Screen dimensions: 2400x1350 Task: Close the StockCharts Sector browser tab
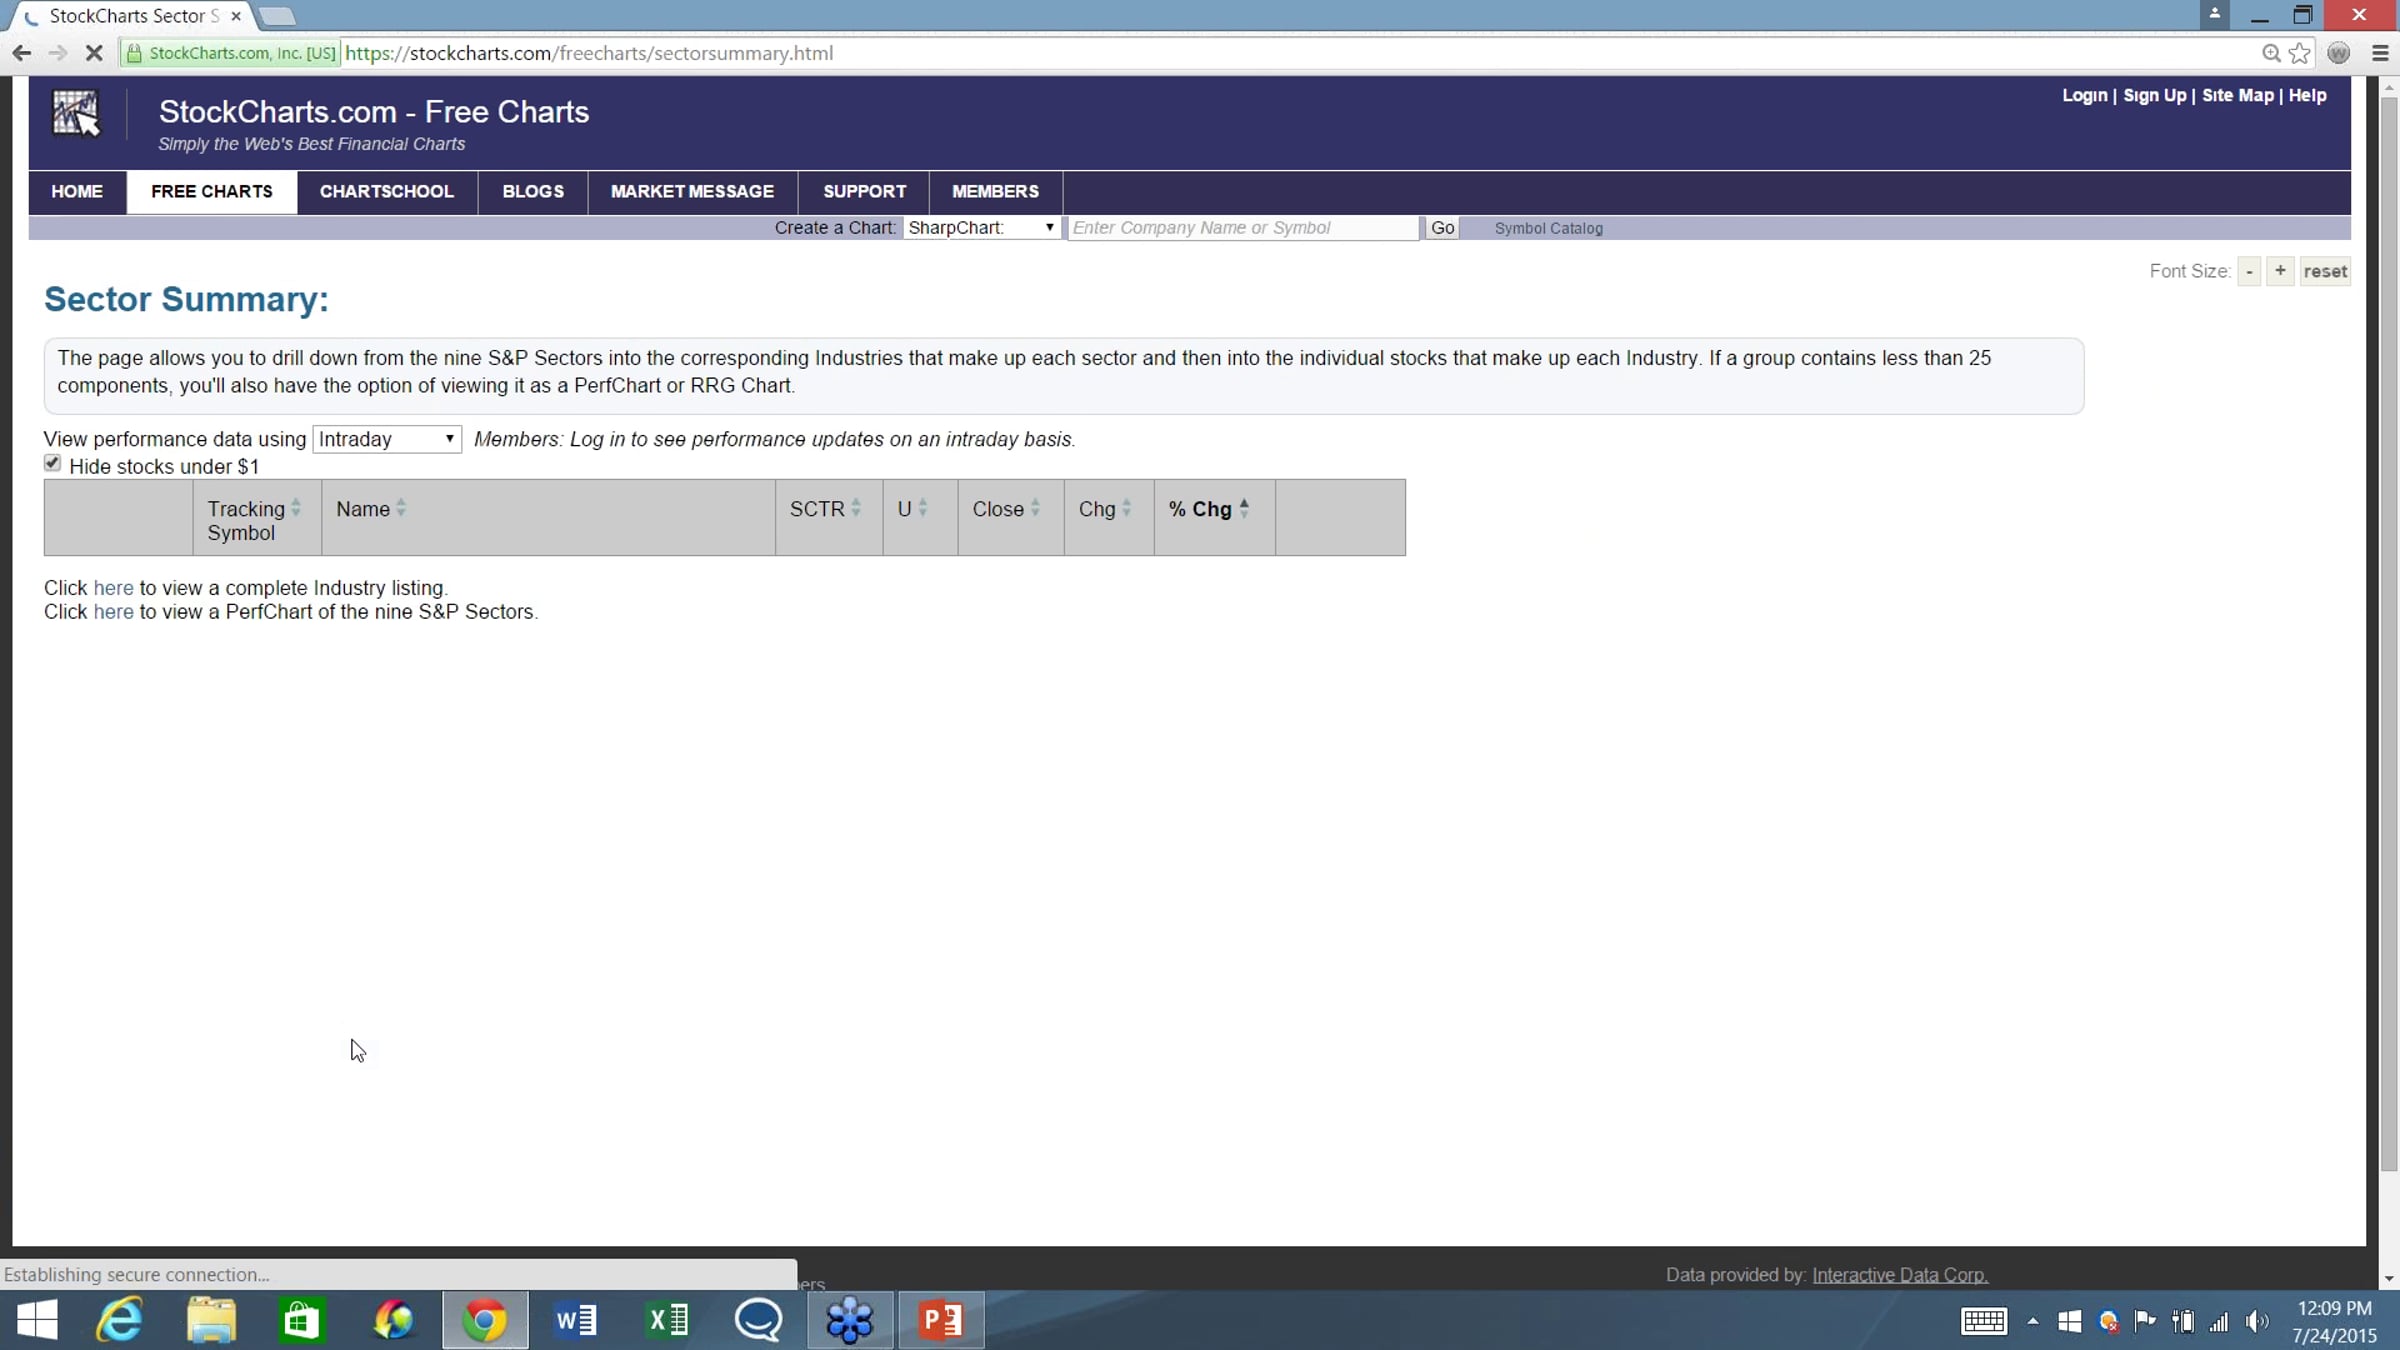[236, 16]
